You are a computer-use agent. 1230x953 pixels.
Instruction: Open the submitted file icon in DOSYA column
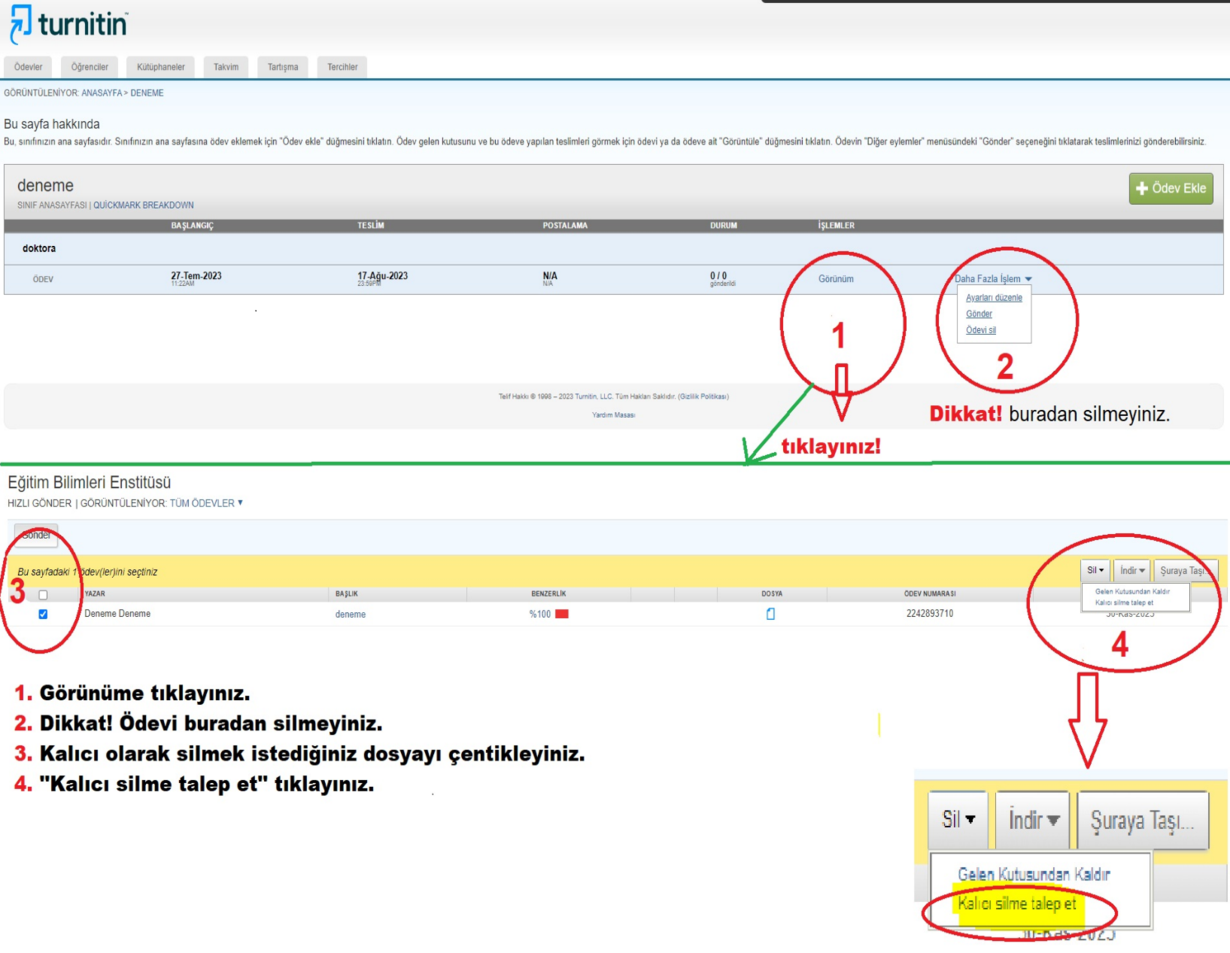pos(770,614)
